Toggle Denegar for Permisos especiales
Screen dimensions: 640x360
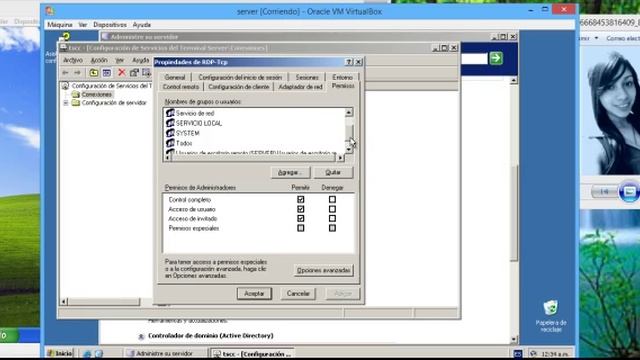coord(332,228)
